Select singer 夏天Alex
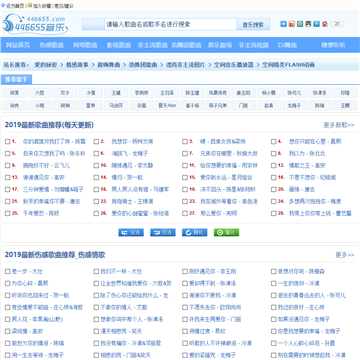Viewport: 360px width, 360px height. coord(167,106)
